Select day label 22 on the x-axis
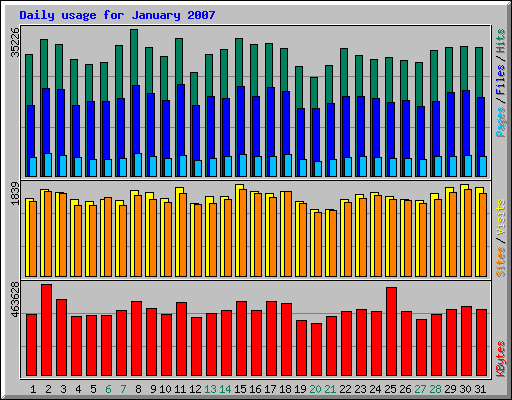 [345, 389]
